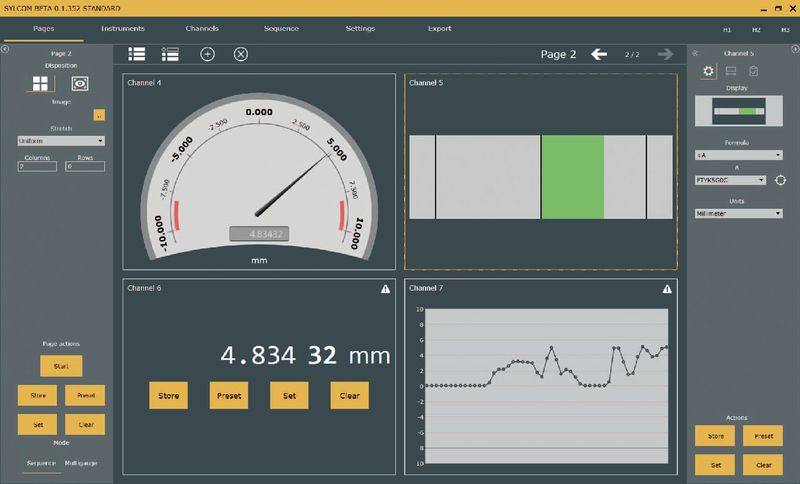Image resolution: width=800 pixels, height=484 pixels.
Task: Select the first list view icon in toolbar
Action: (x=137, y=54)
